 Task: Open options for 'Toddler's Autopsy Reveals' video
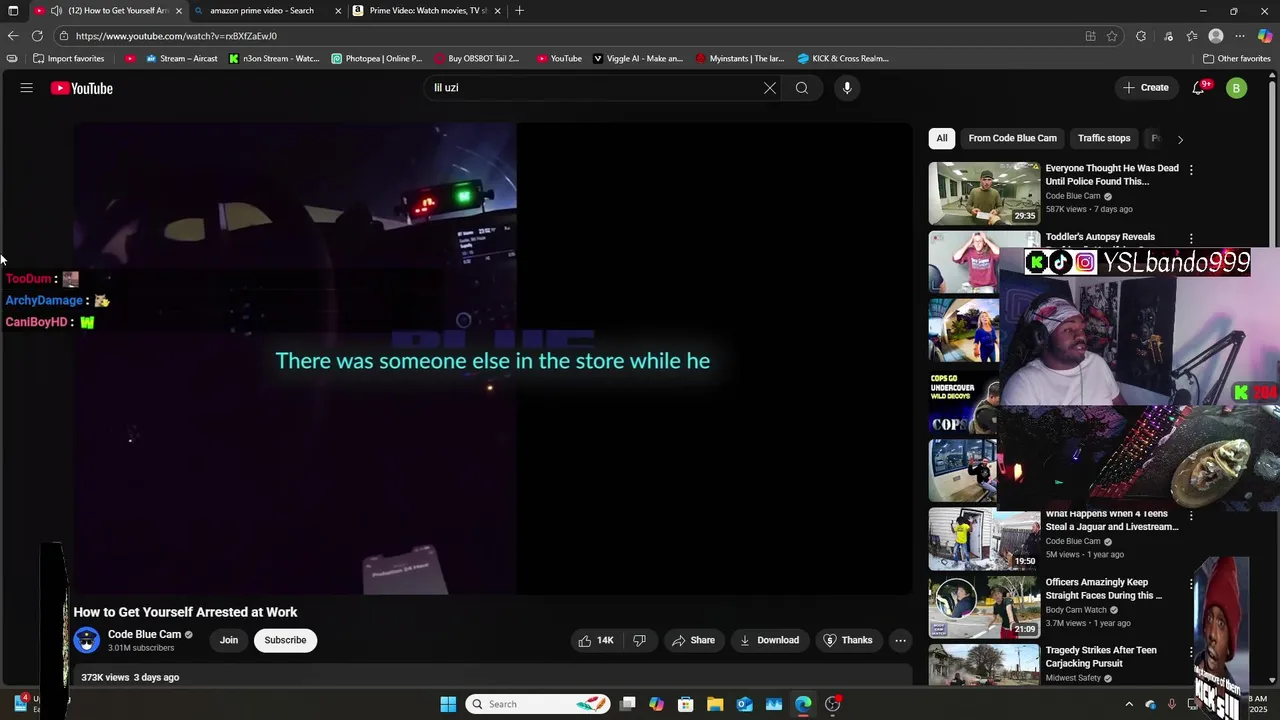pyautogui.click(x=1191, y=239)
